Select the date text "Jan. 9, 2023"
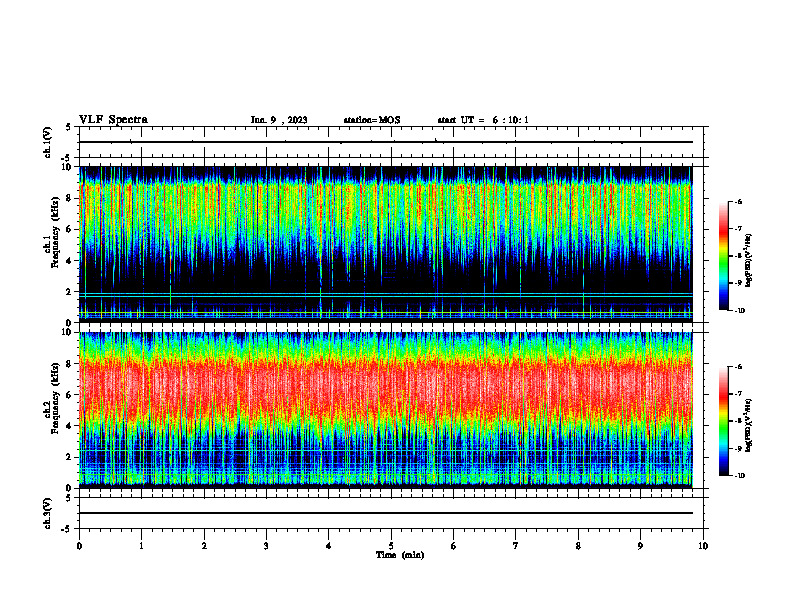The image size is (792, 612). 279,120
